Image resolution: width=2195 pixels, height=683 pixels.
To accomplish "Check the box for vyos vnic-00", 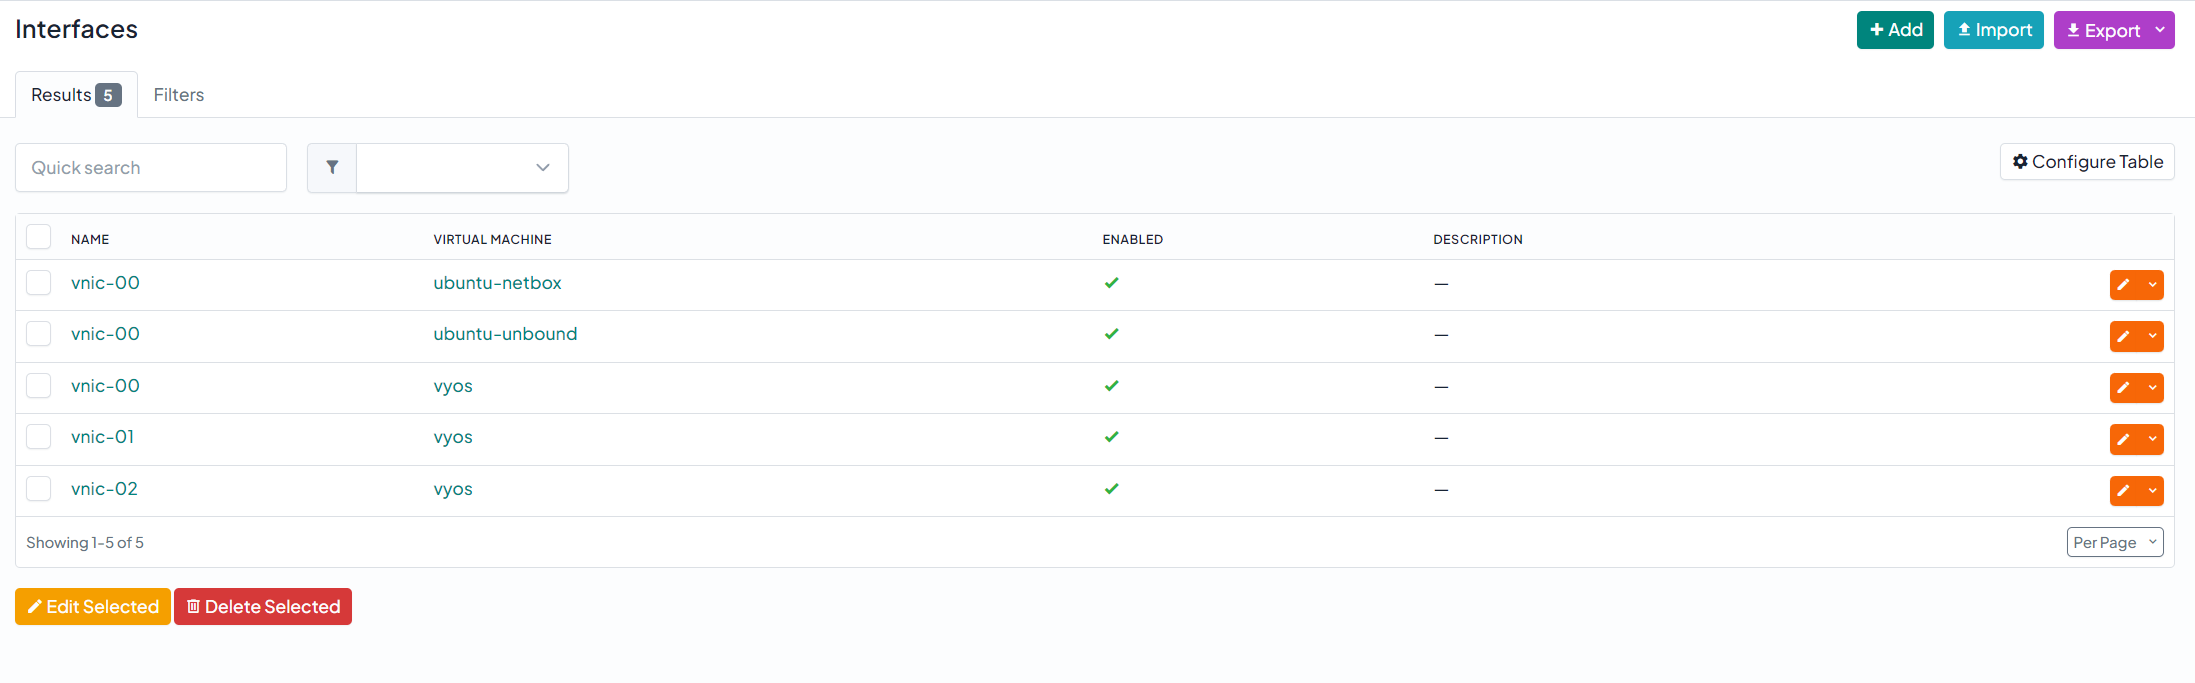I will click(x=38, y=386).
